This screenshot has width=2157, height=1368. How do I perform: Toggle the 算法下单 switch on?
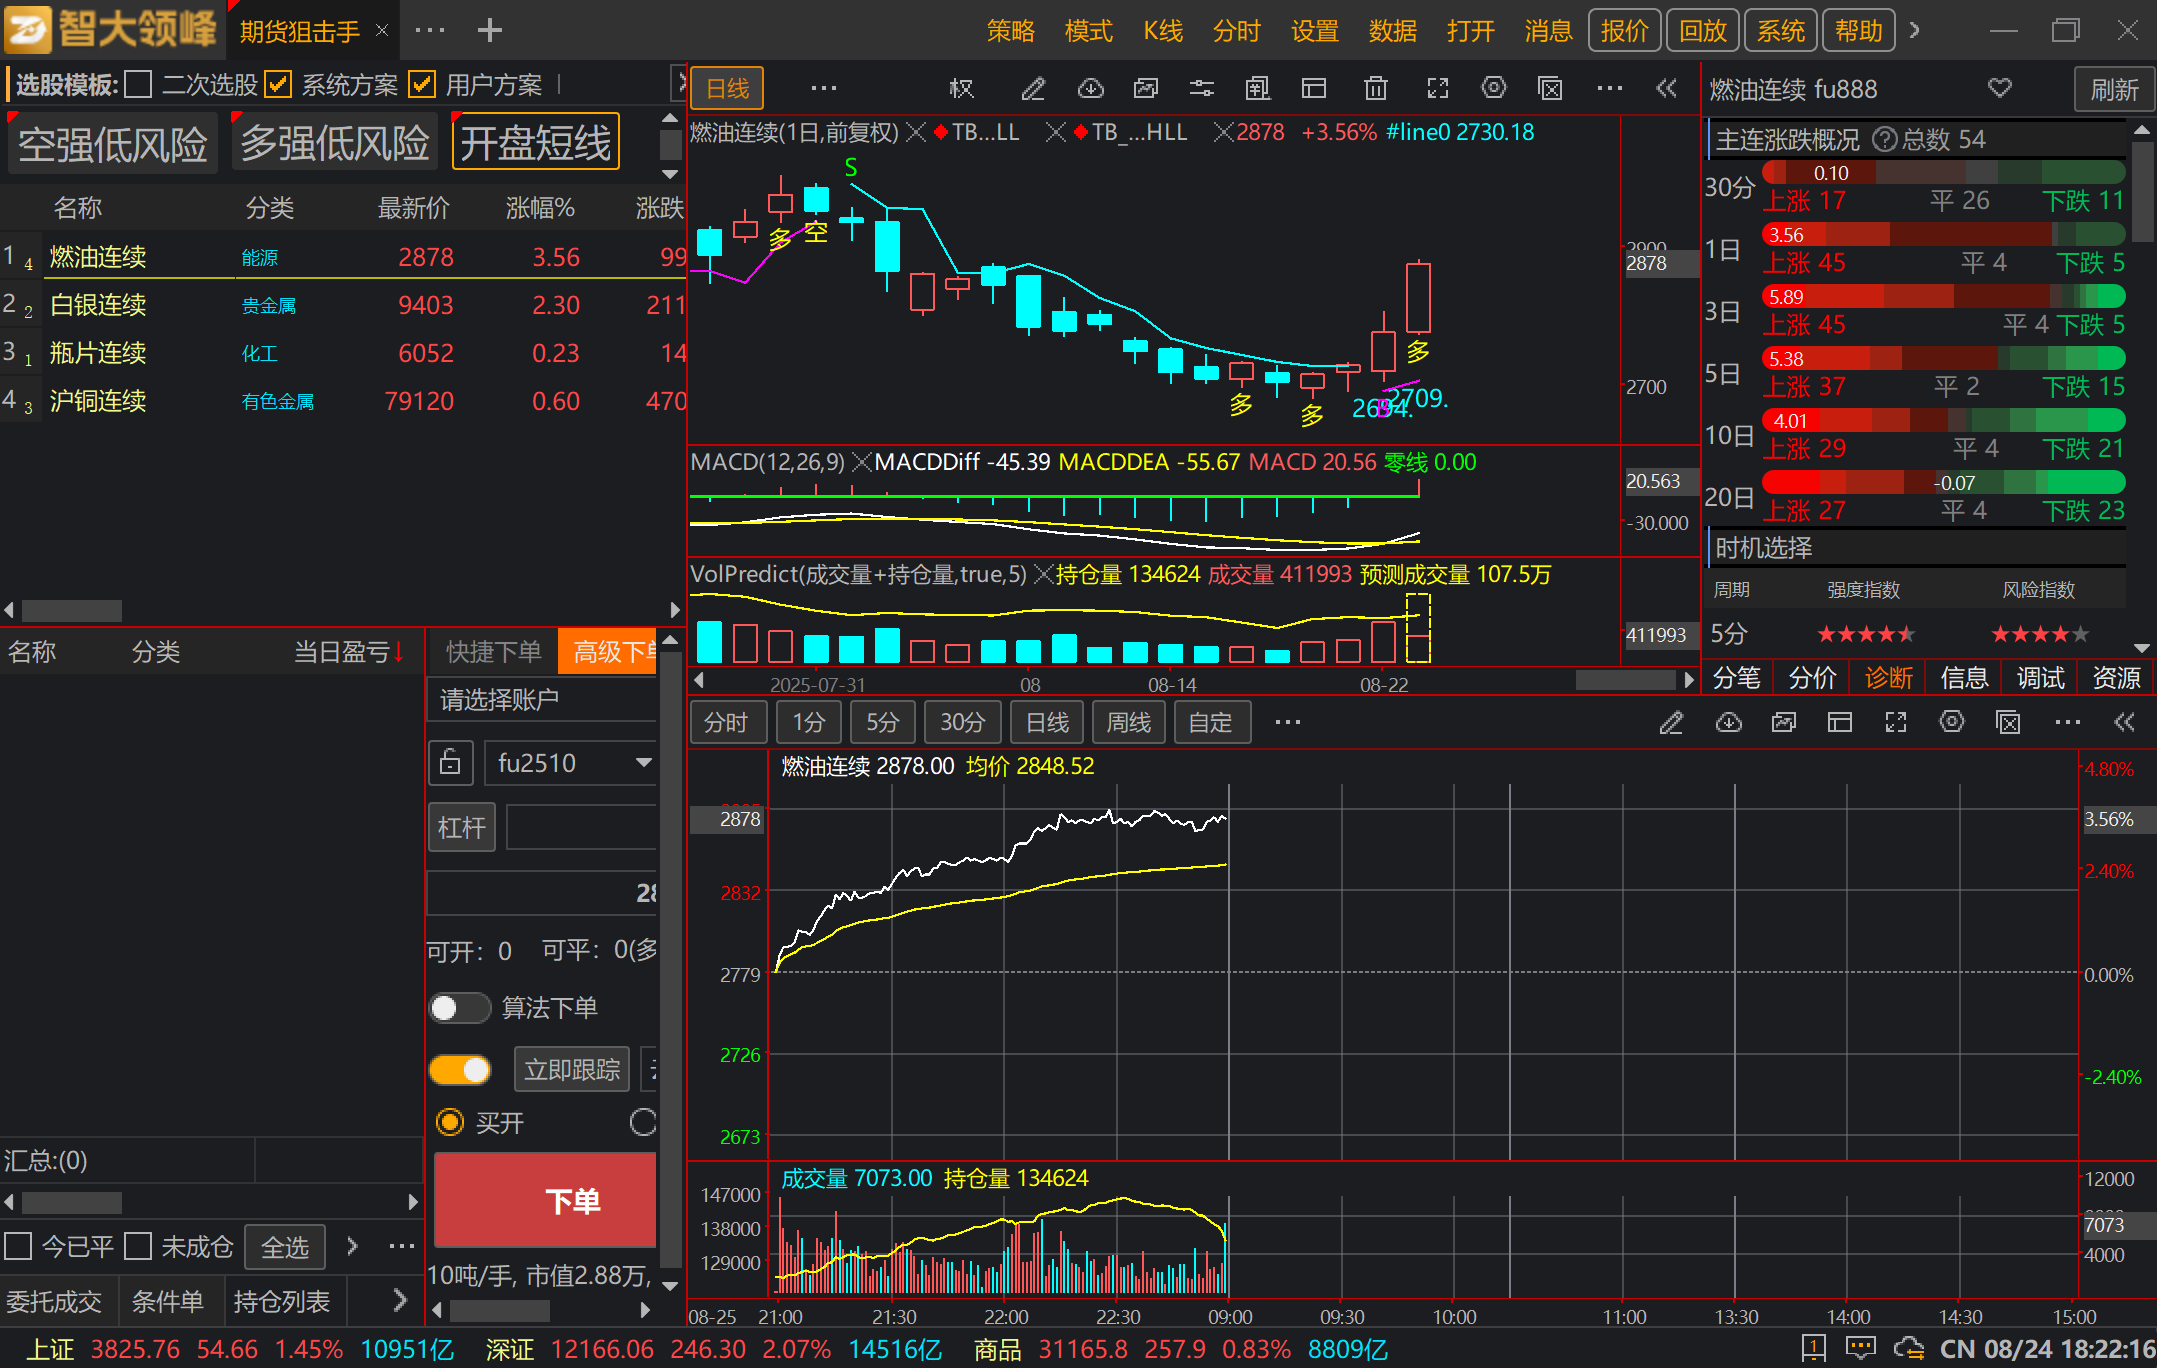(x=459, y=1008)
